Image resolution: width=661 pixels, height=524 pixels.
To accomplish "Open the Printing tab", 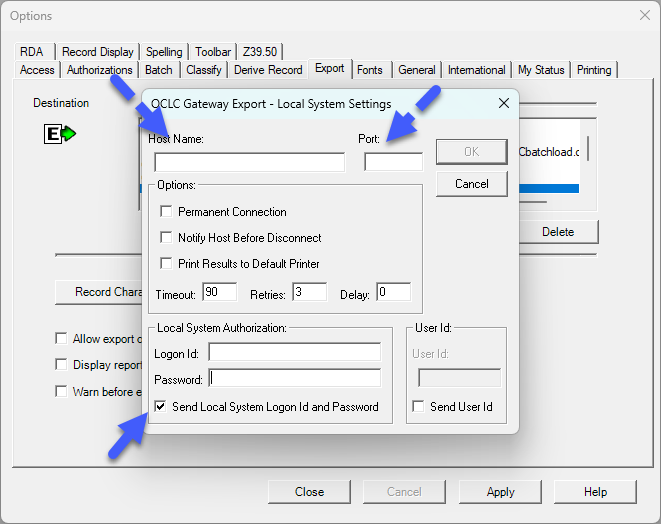I will coord(594,70).
